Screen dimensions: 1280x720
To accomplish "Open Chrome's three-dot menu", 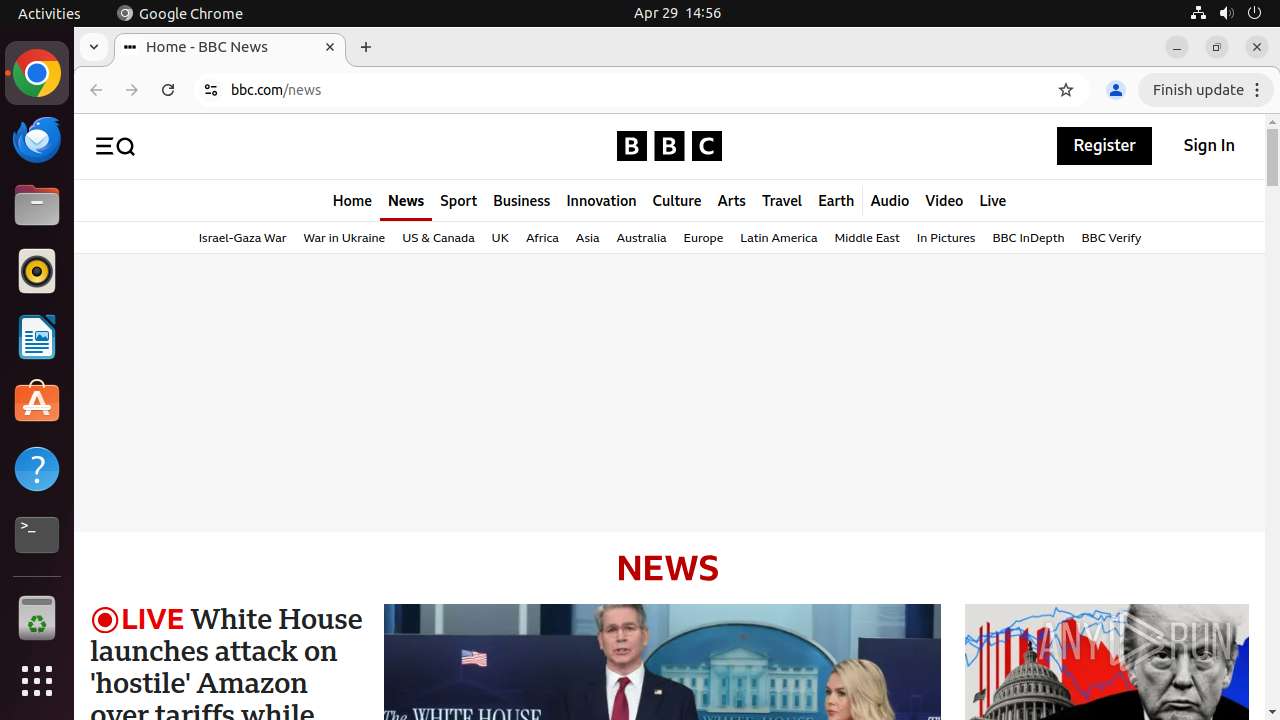I will point(1258,90).
